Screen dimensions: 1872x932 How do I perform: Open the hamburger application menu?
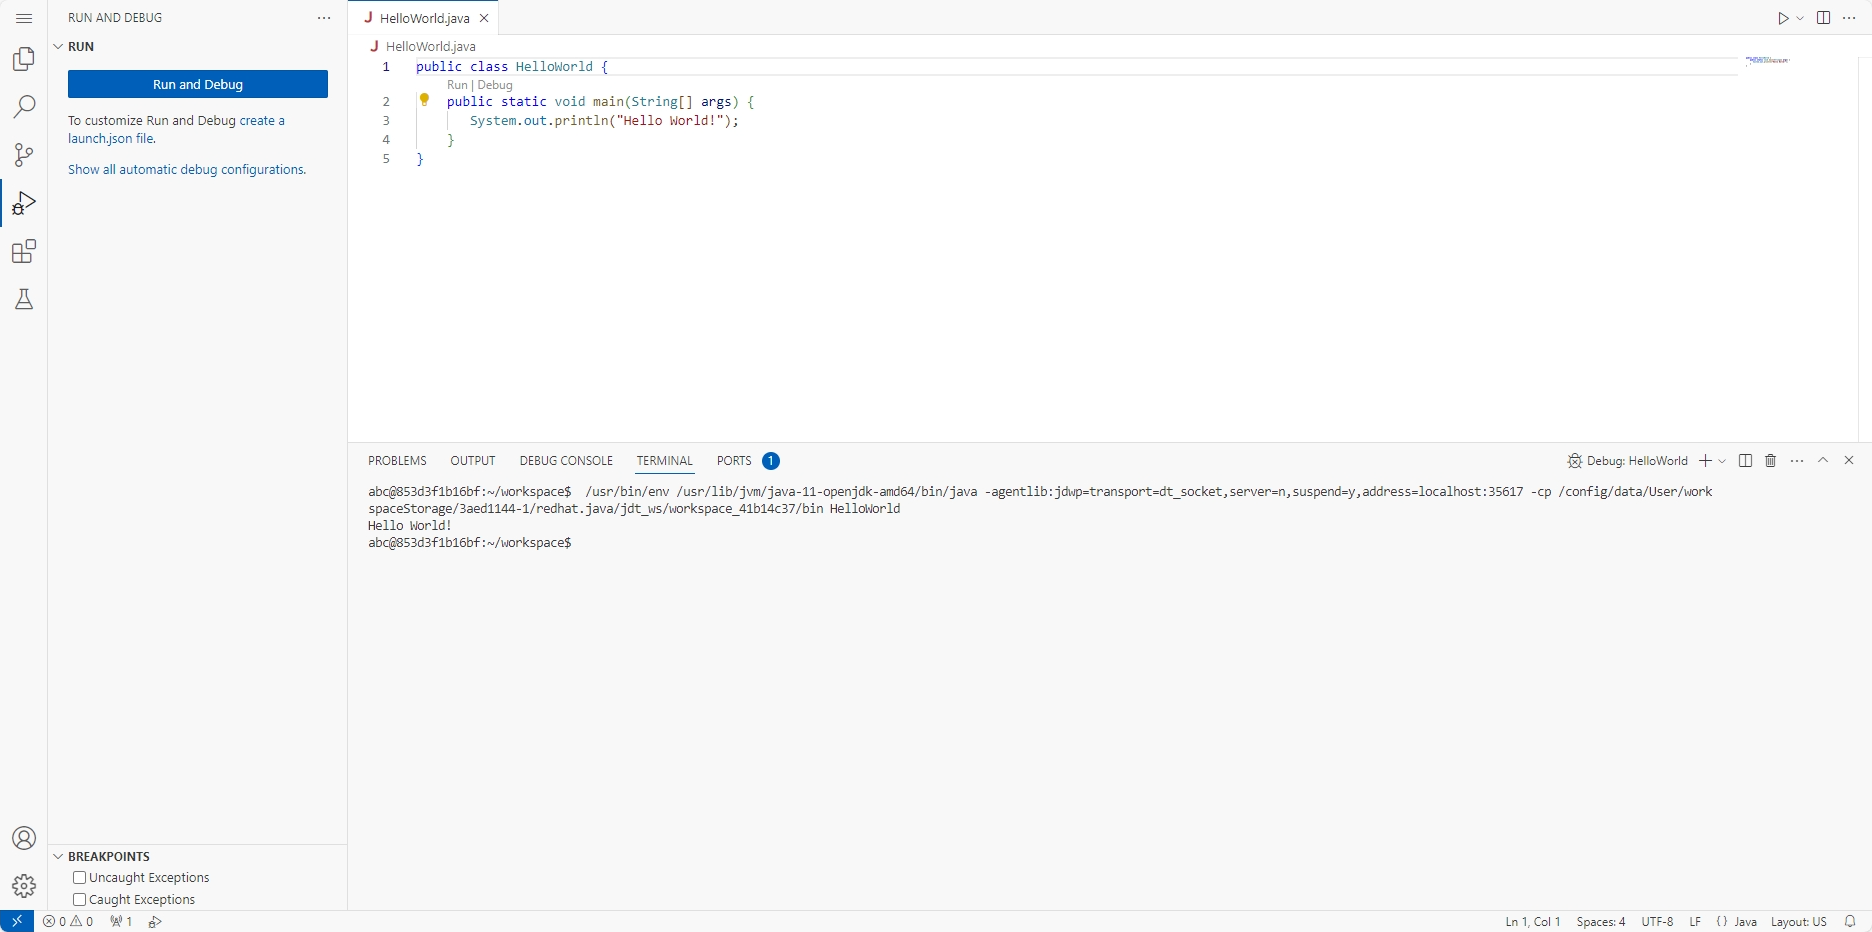(x=24, y=18)
